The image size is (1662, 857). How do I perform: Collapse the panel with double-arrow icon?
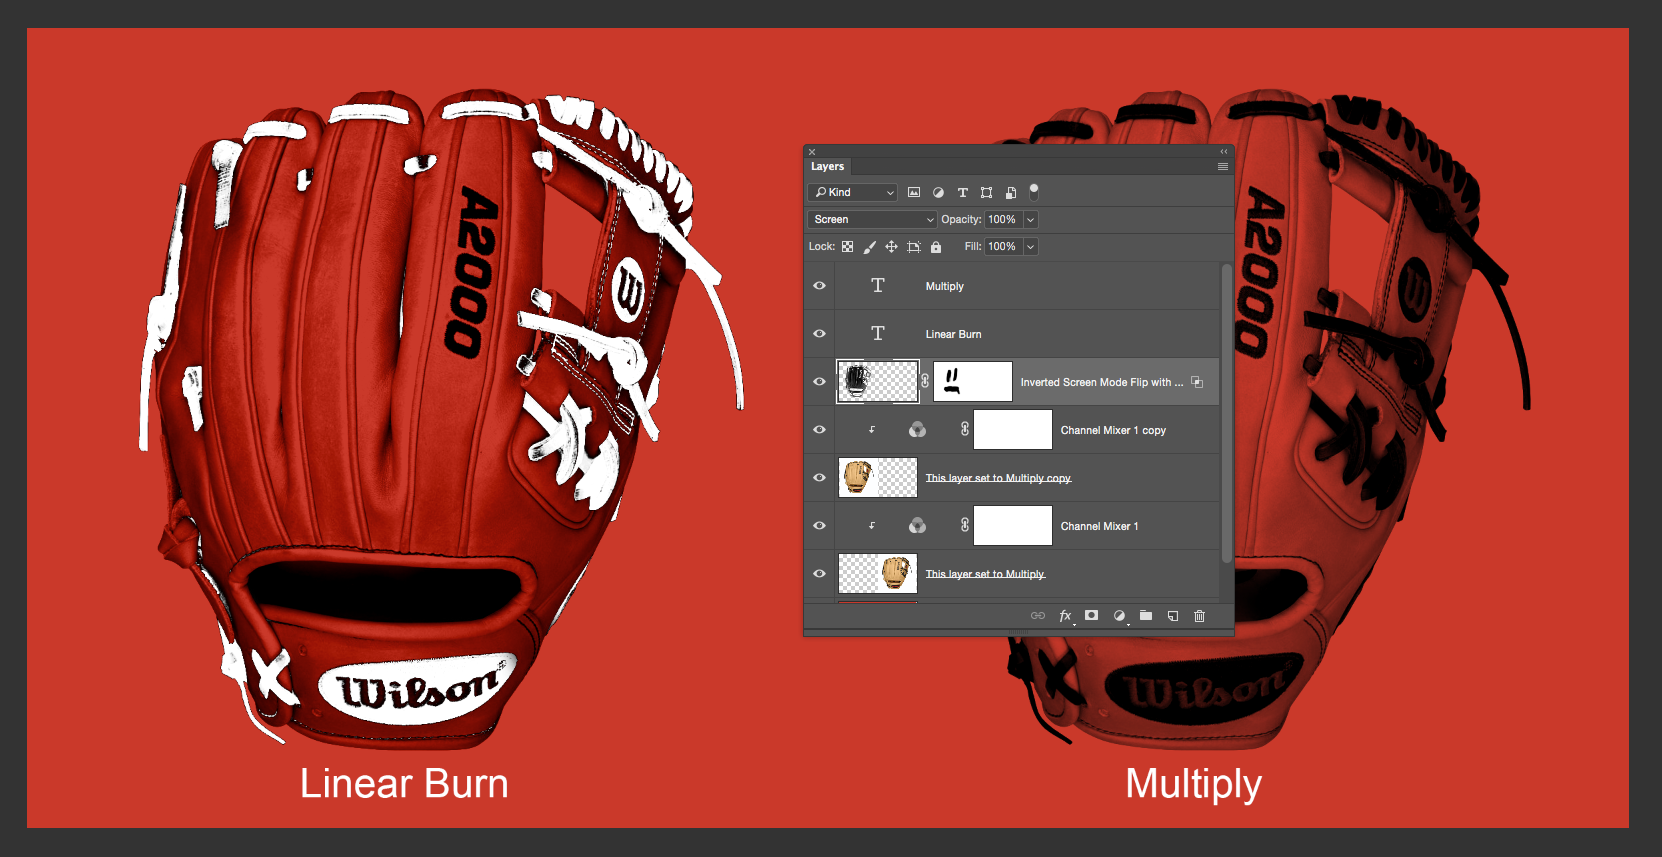tap(1224, 152)
